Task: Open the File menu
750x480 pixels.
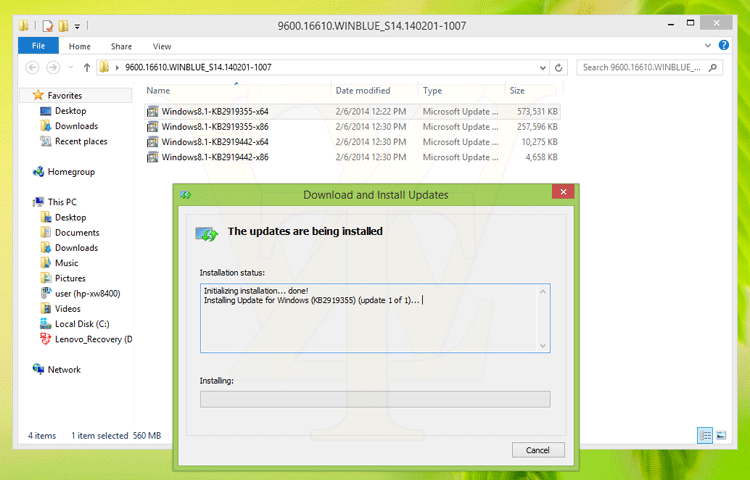Action: pyautogui.click(x=38, y=46)
